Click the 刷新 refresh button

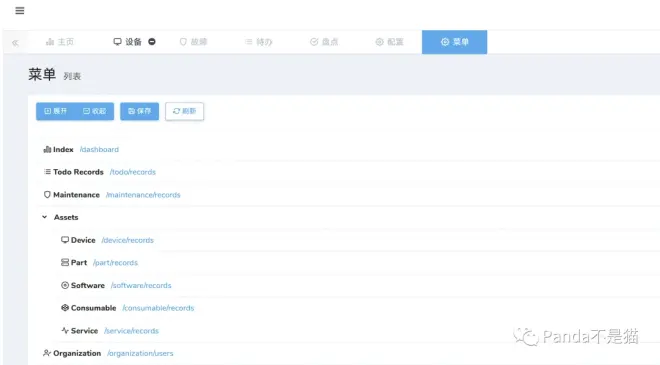pos(184,111)
